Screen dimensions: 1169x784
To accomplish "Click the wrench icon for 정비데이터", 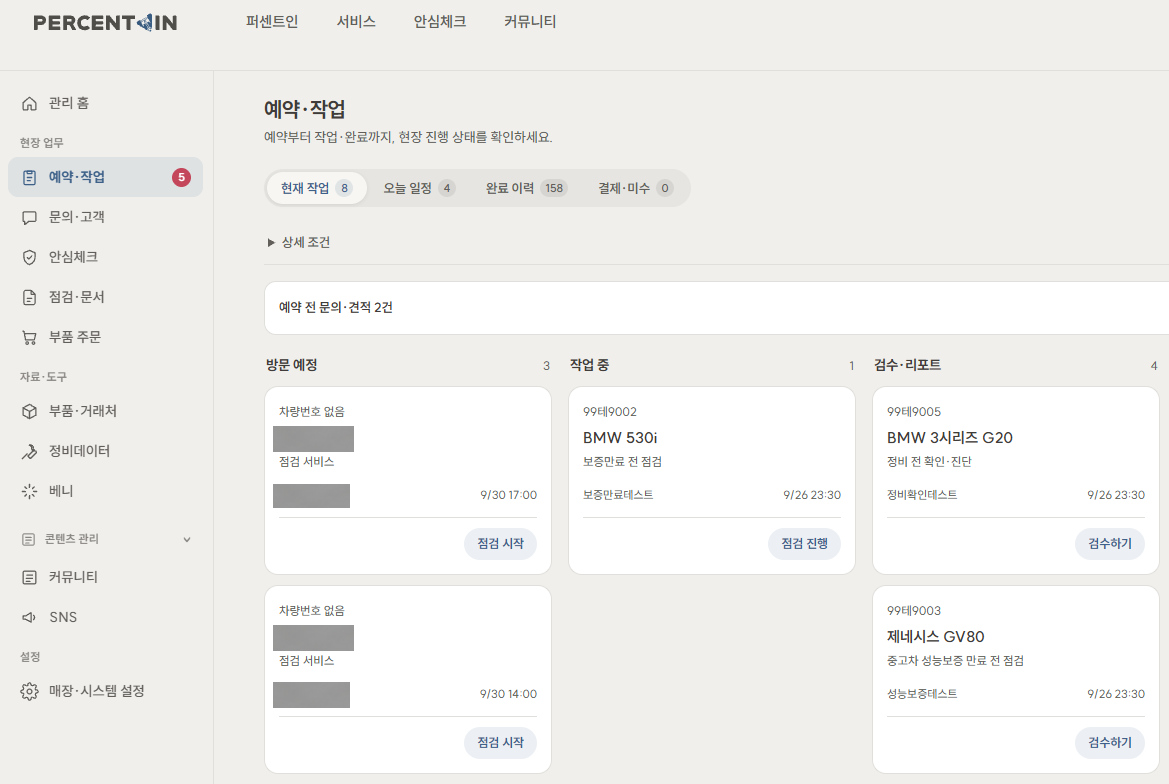I will 29,452.
